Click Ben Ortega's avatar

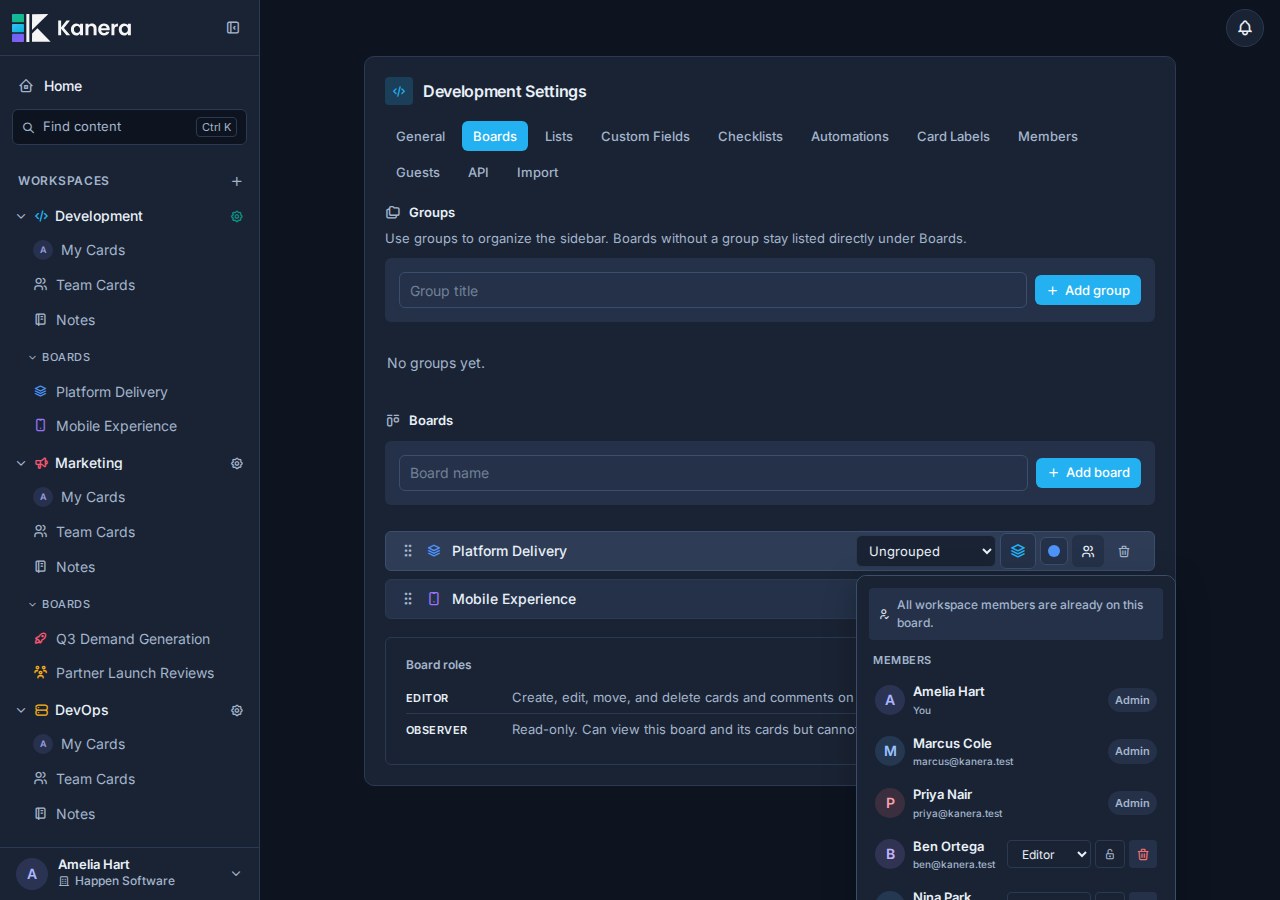click(x=890, y=854)
